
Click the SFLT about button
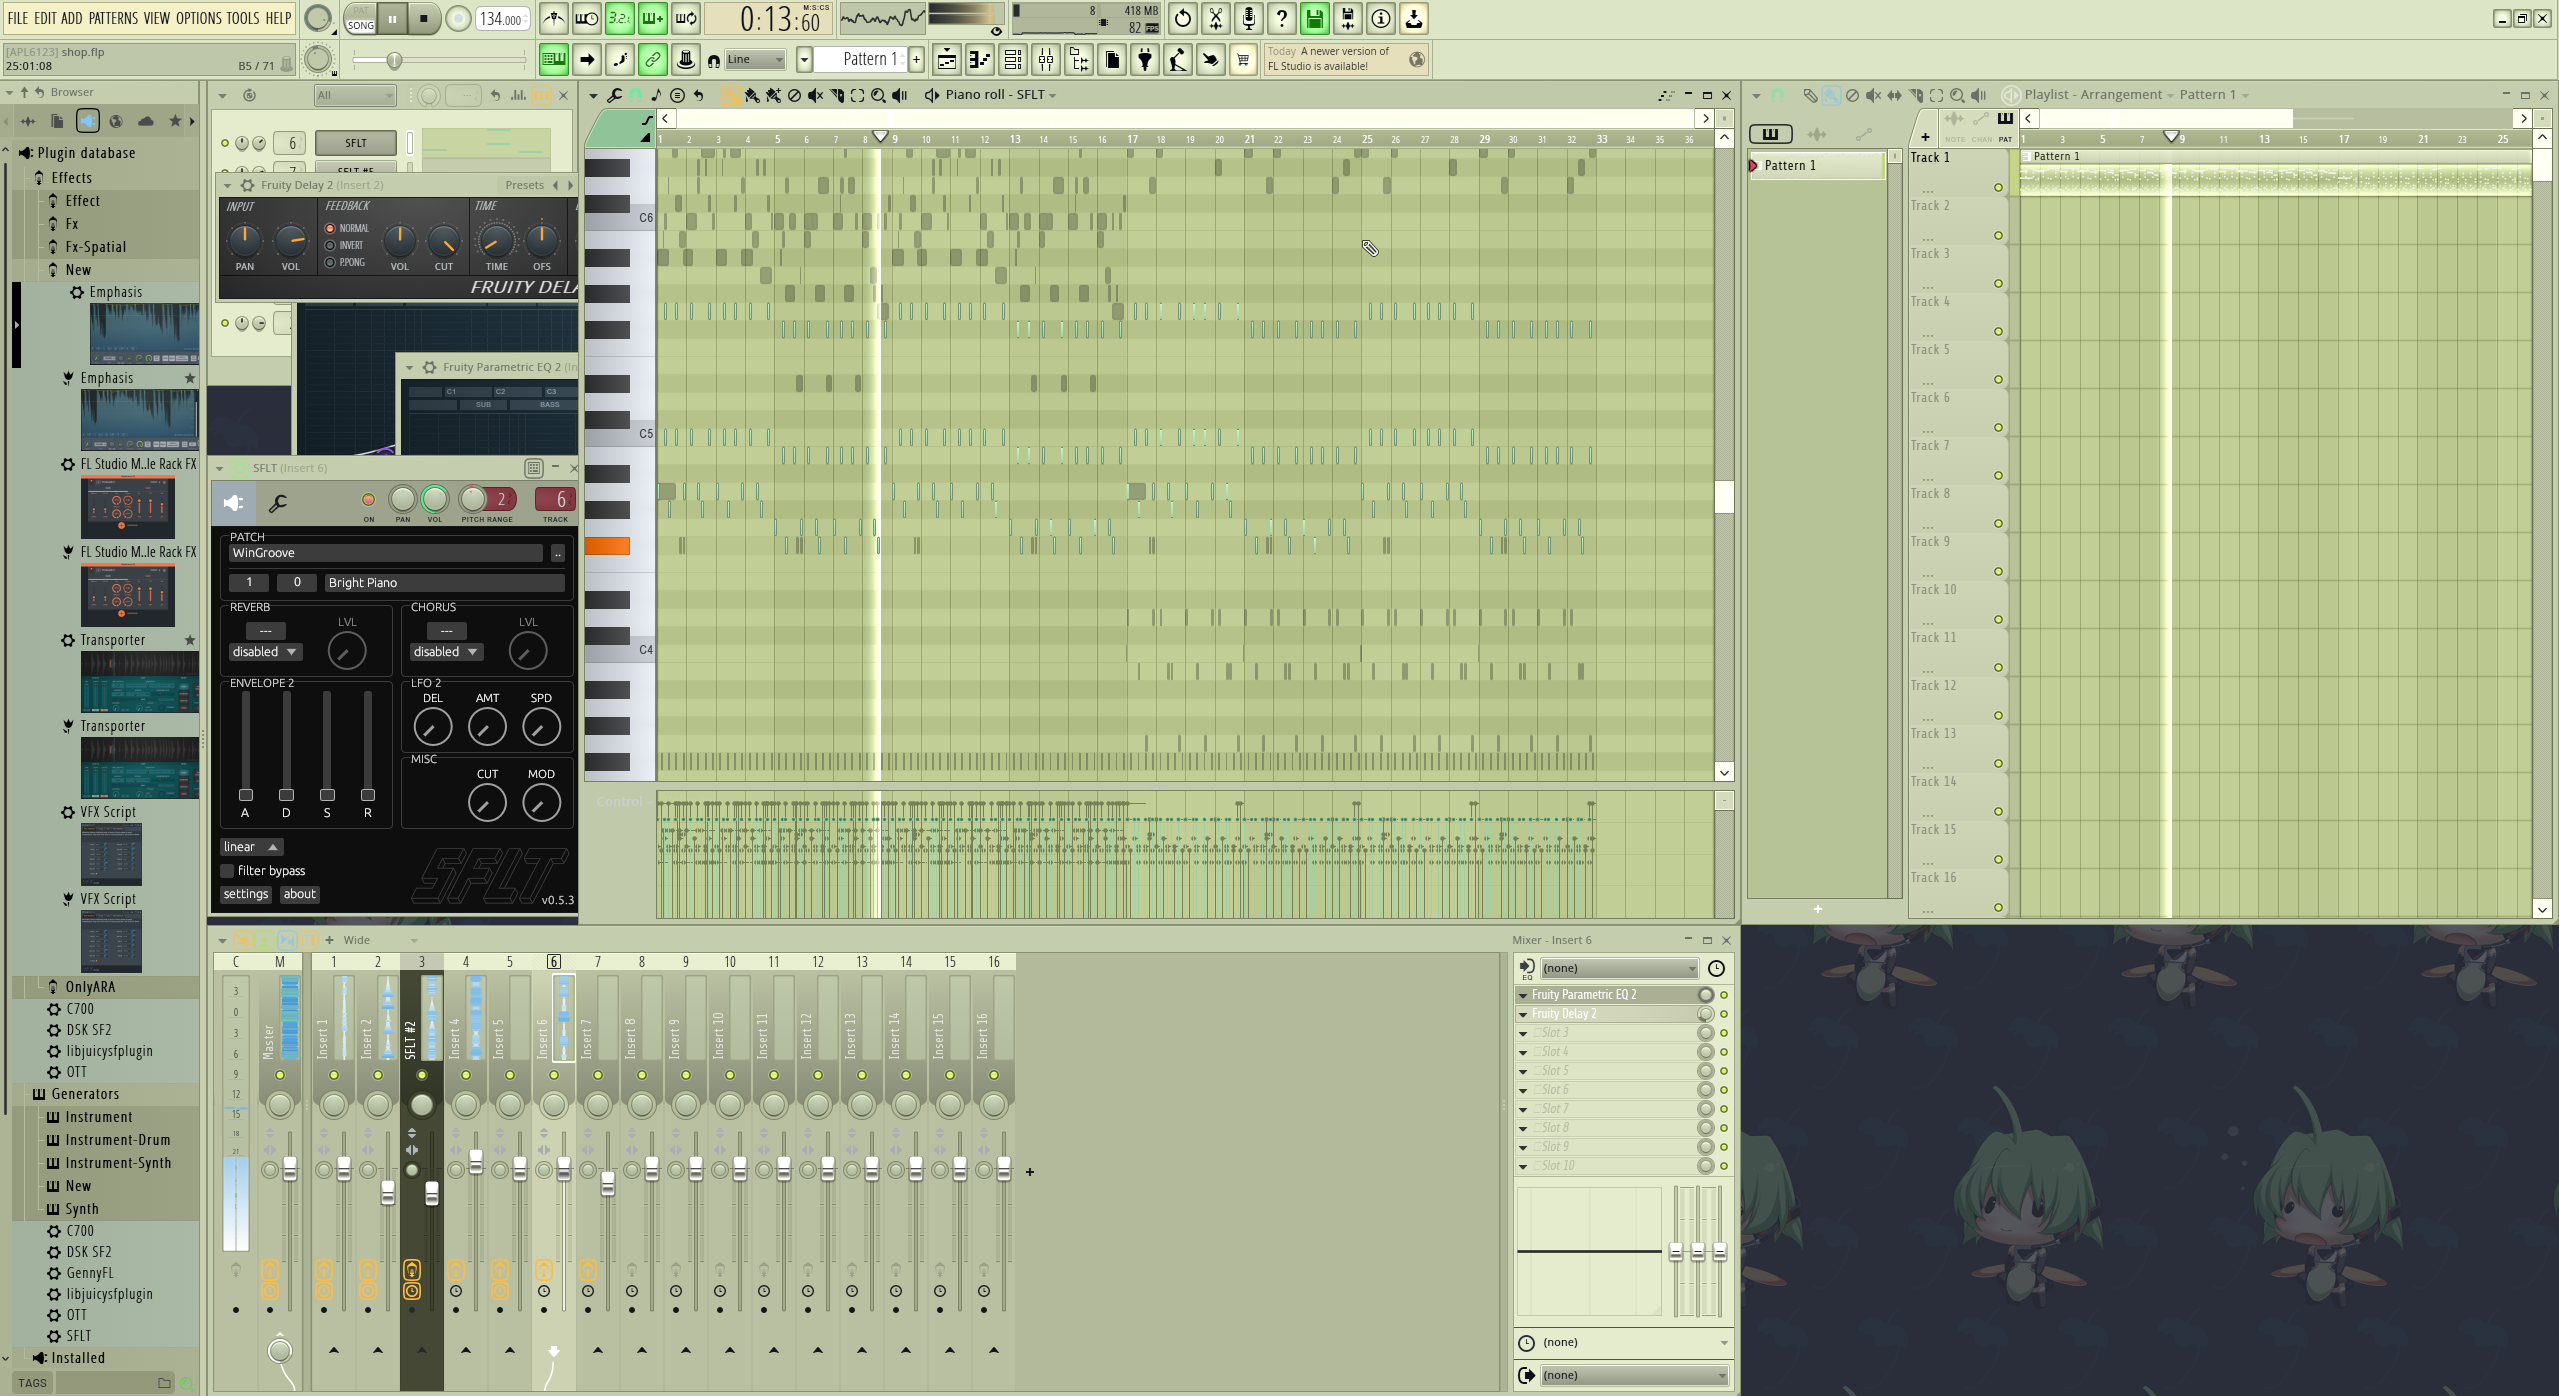[299, 894]
